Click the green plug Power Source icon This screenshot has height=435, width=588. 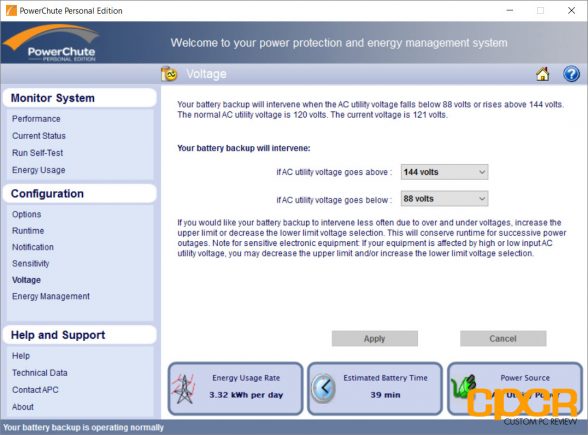[x=464, y=386]
